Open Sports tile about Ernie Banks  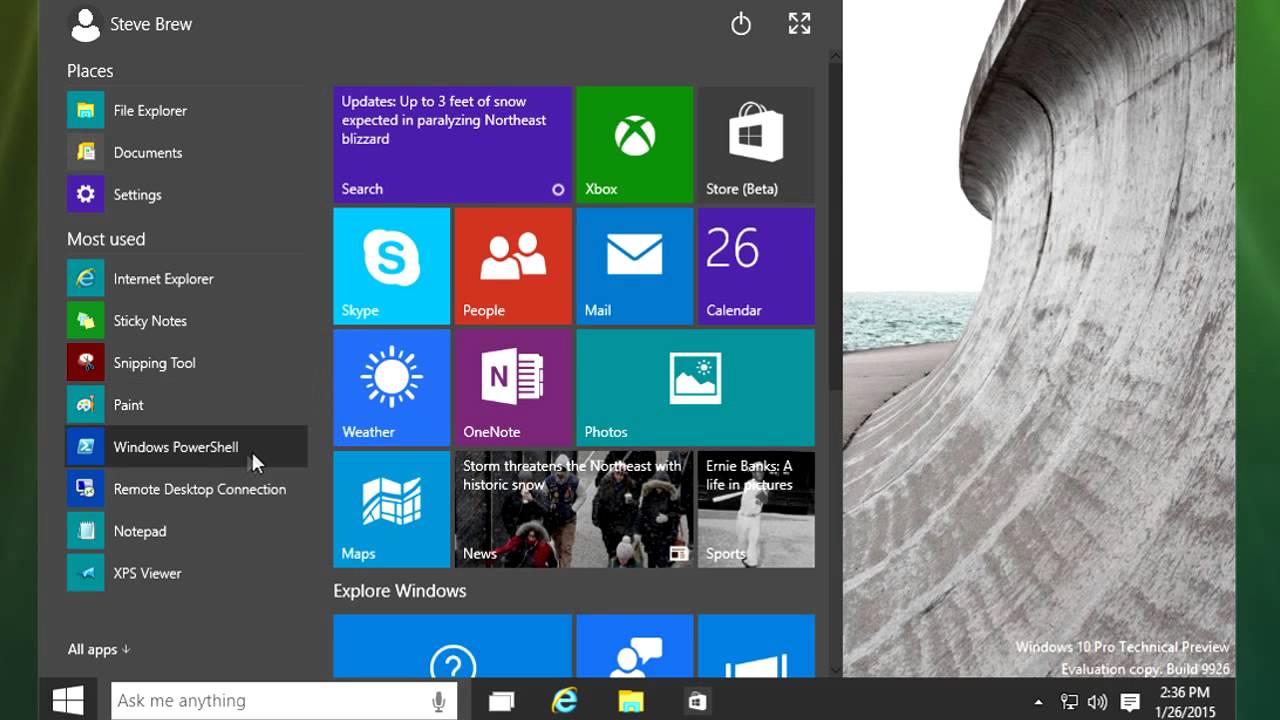(x=756, y=509)
